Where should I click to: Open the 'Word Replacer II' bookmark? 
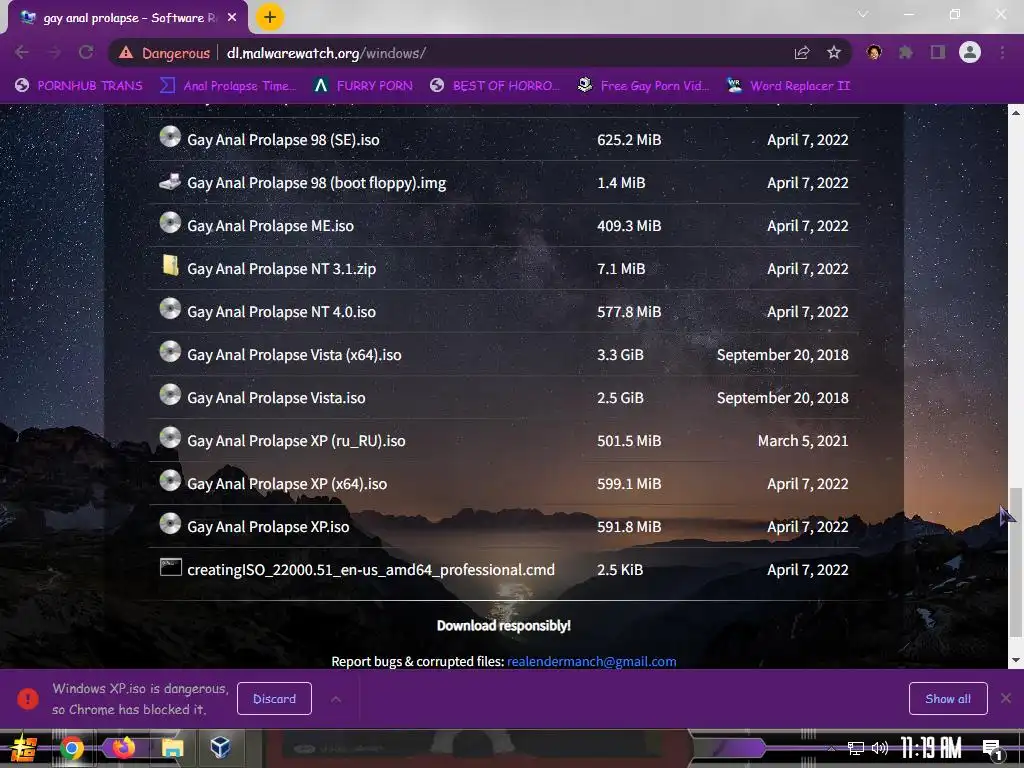pyautogui.click(x=788, y=86)
